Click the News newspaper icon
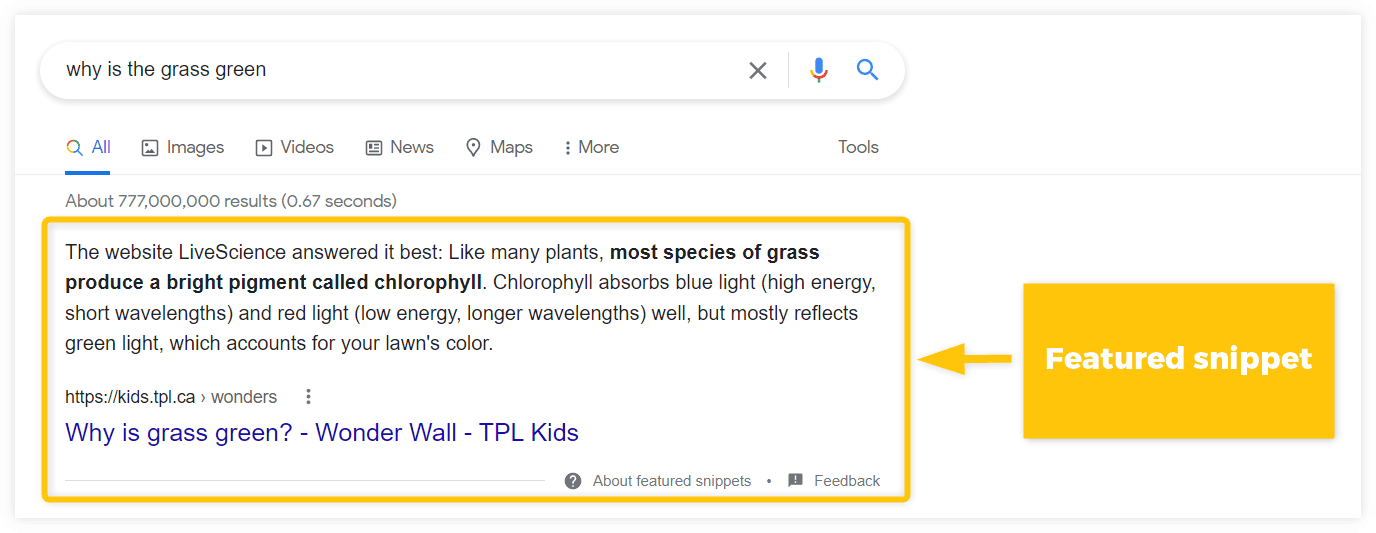The width and height of the screenshot is (1376, 533). click(x=374, y=148)
